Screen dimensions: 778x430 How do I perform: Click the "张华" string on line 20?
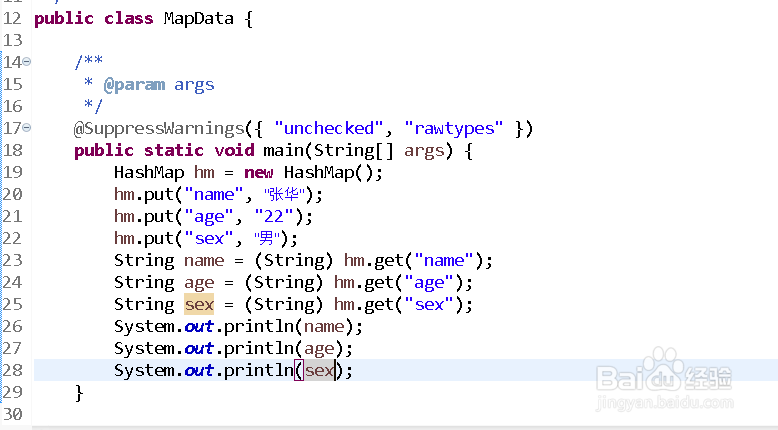[284, 194]
